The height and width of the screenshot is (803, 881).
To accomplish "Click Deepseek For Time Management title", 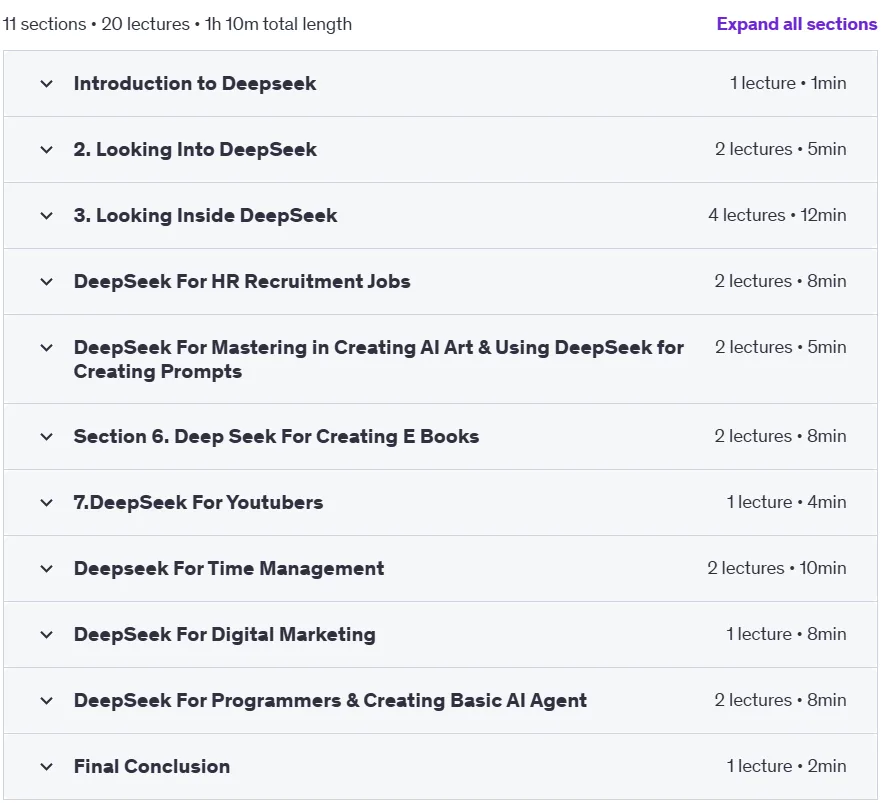I will [x=229, y=569].
